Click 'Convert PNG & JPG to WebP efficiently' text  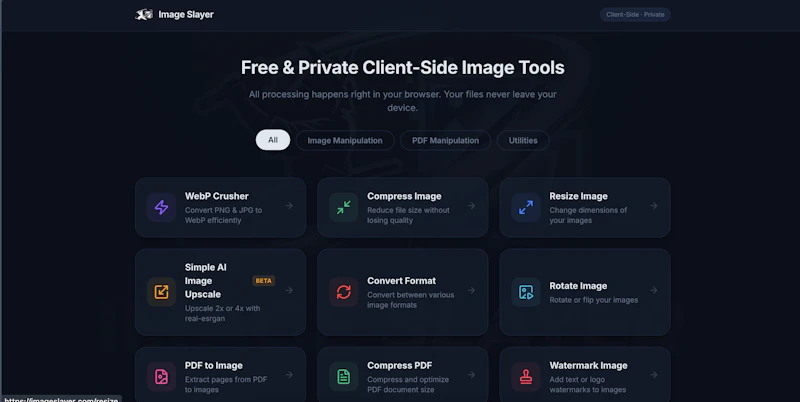[223, 215]
